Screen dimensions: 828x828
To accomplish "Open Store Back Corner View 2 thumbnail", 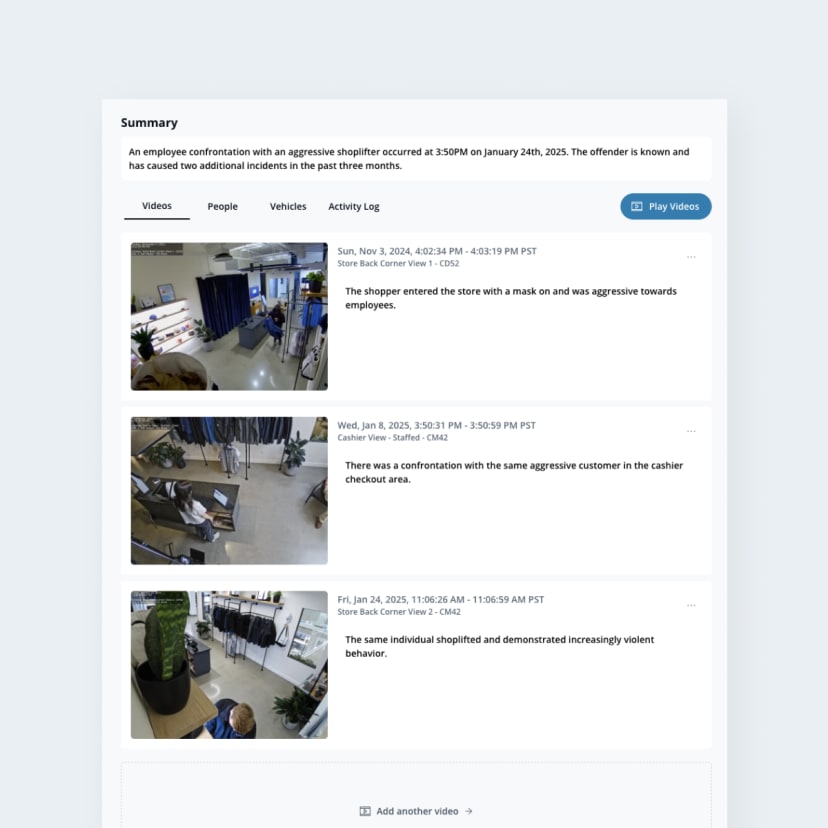I will [229, 665].
